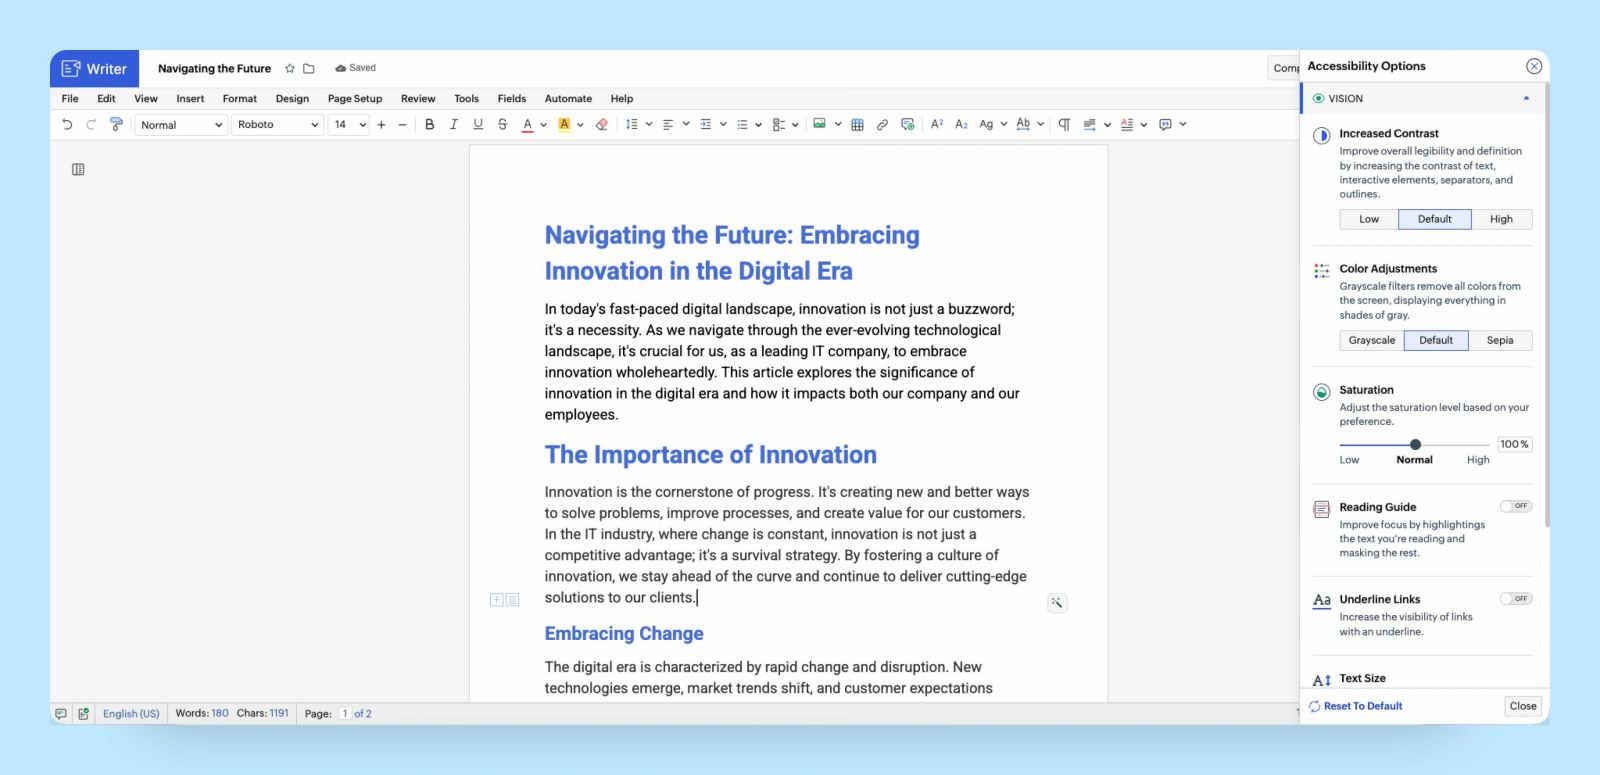1600x775 pixels.
Task: Click the English (US) language selector
Action: [131, 713]
